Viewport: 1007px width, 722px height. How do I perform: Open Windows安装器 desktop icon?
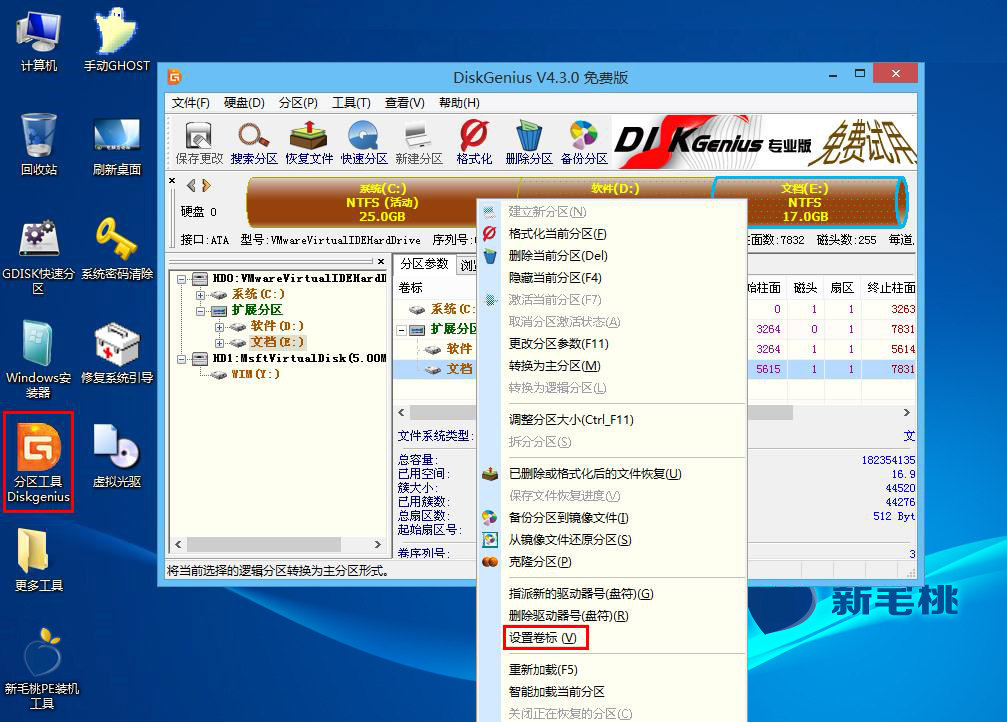(38, 358)
